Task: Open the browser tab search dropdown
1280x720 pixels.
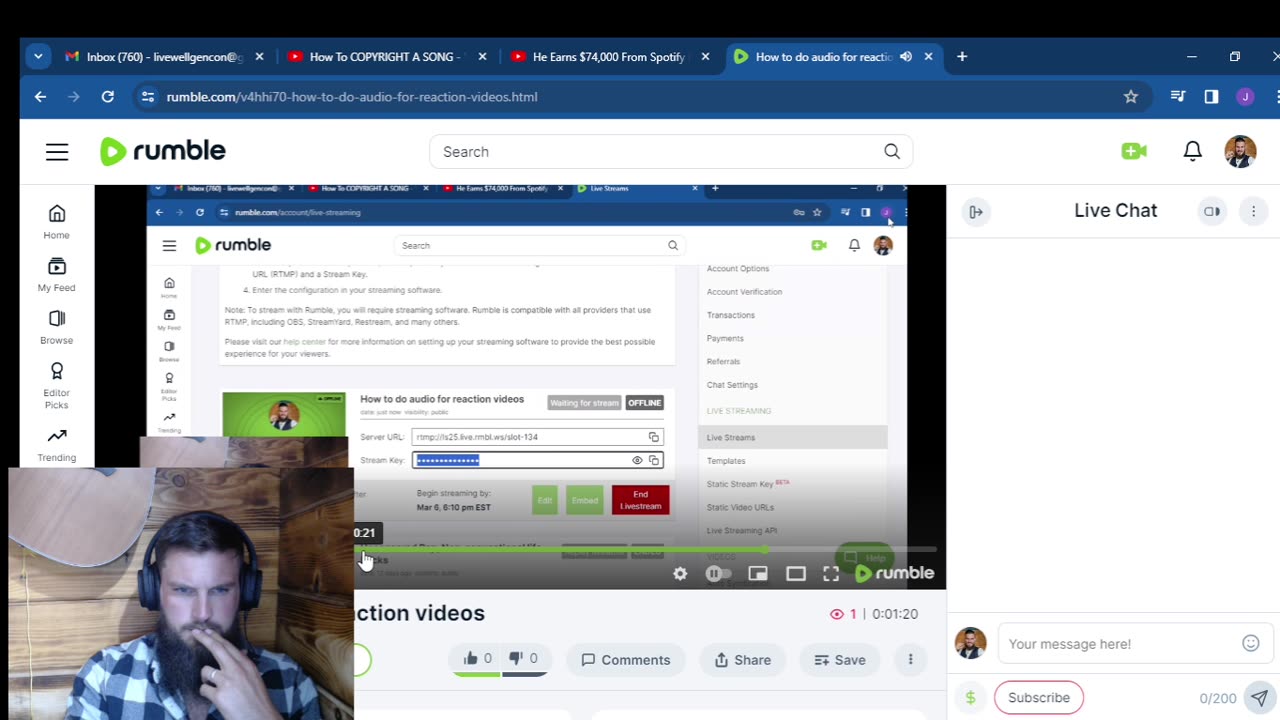Action: coord(38,57)
